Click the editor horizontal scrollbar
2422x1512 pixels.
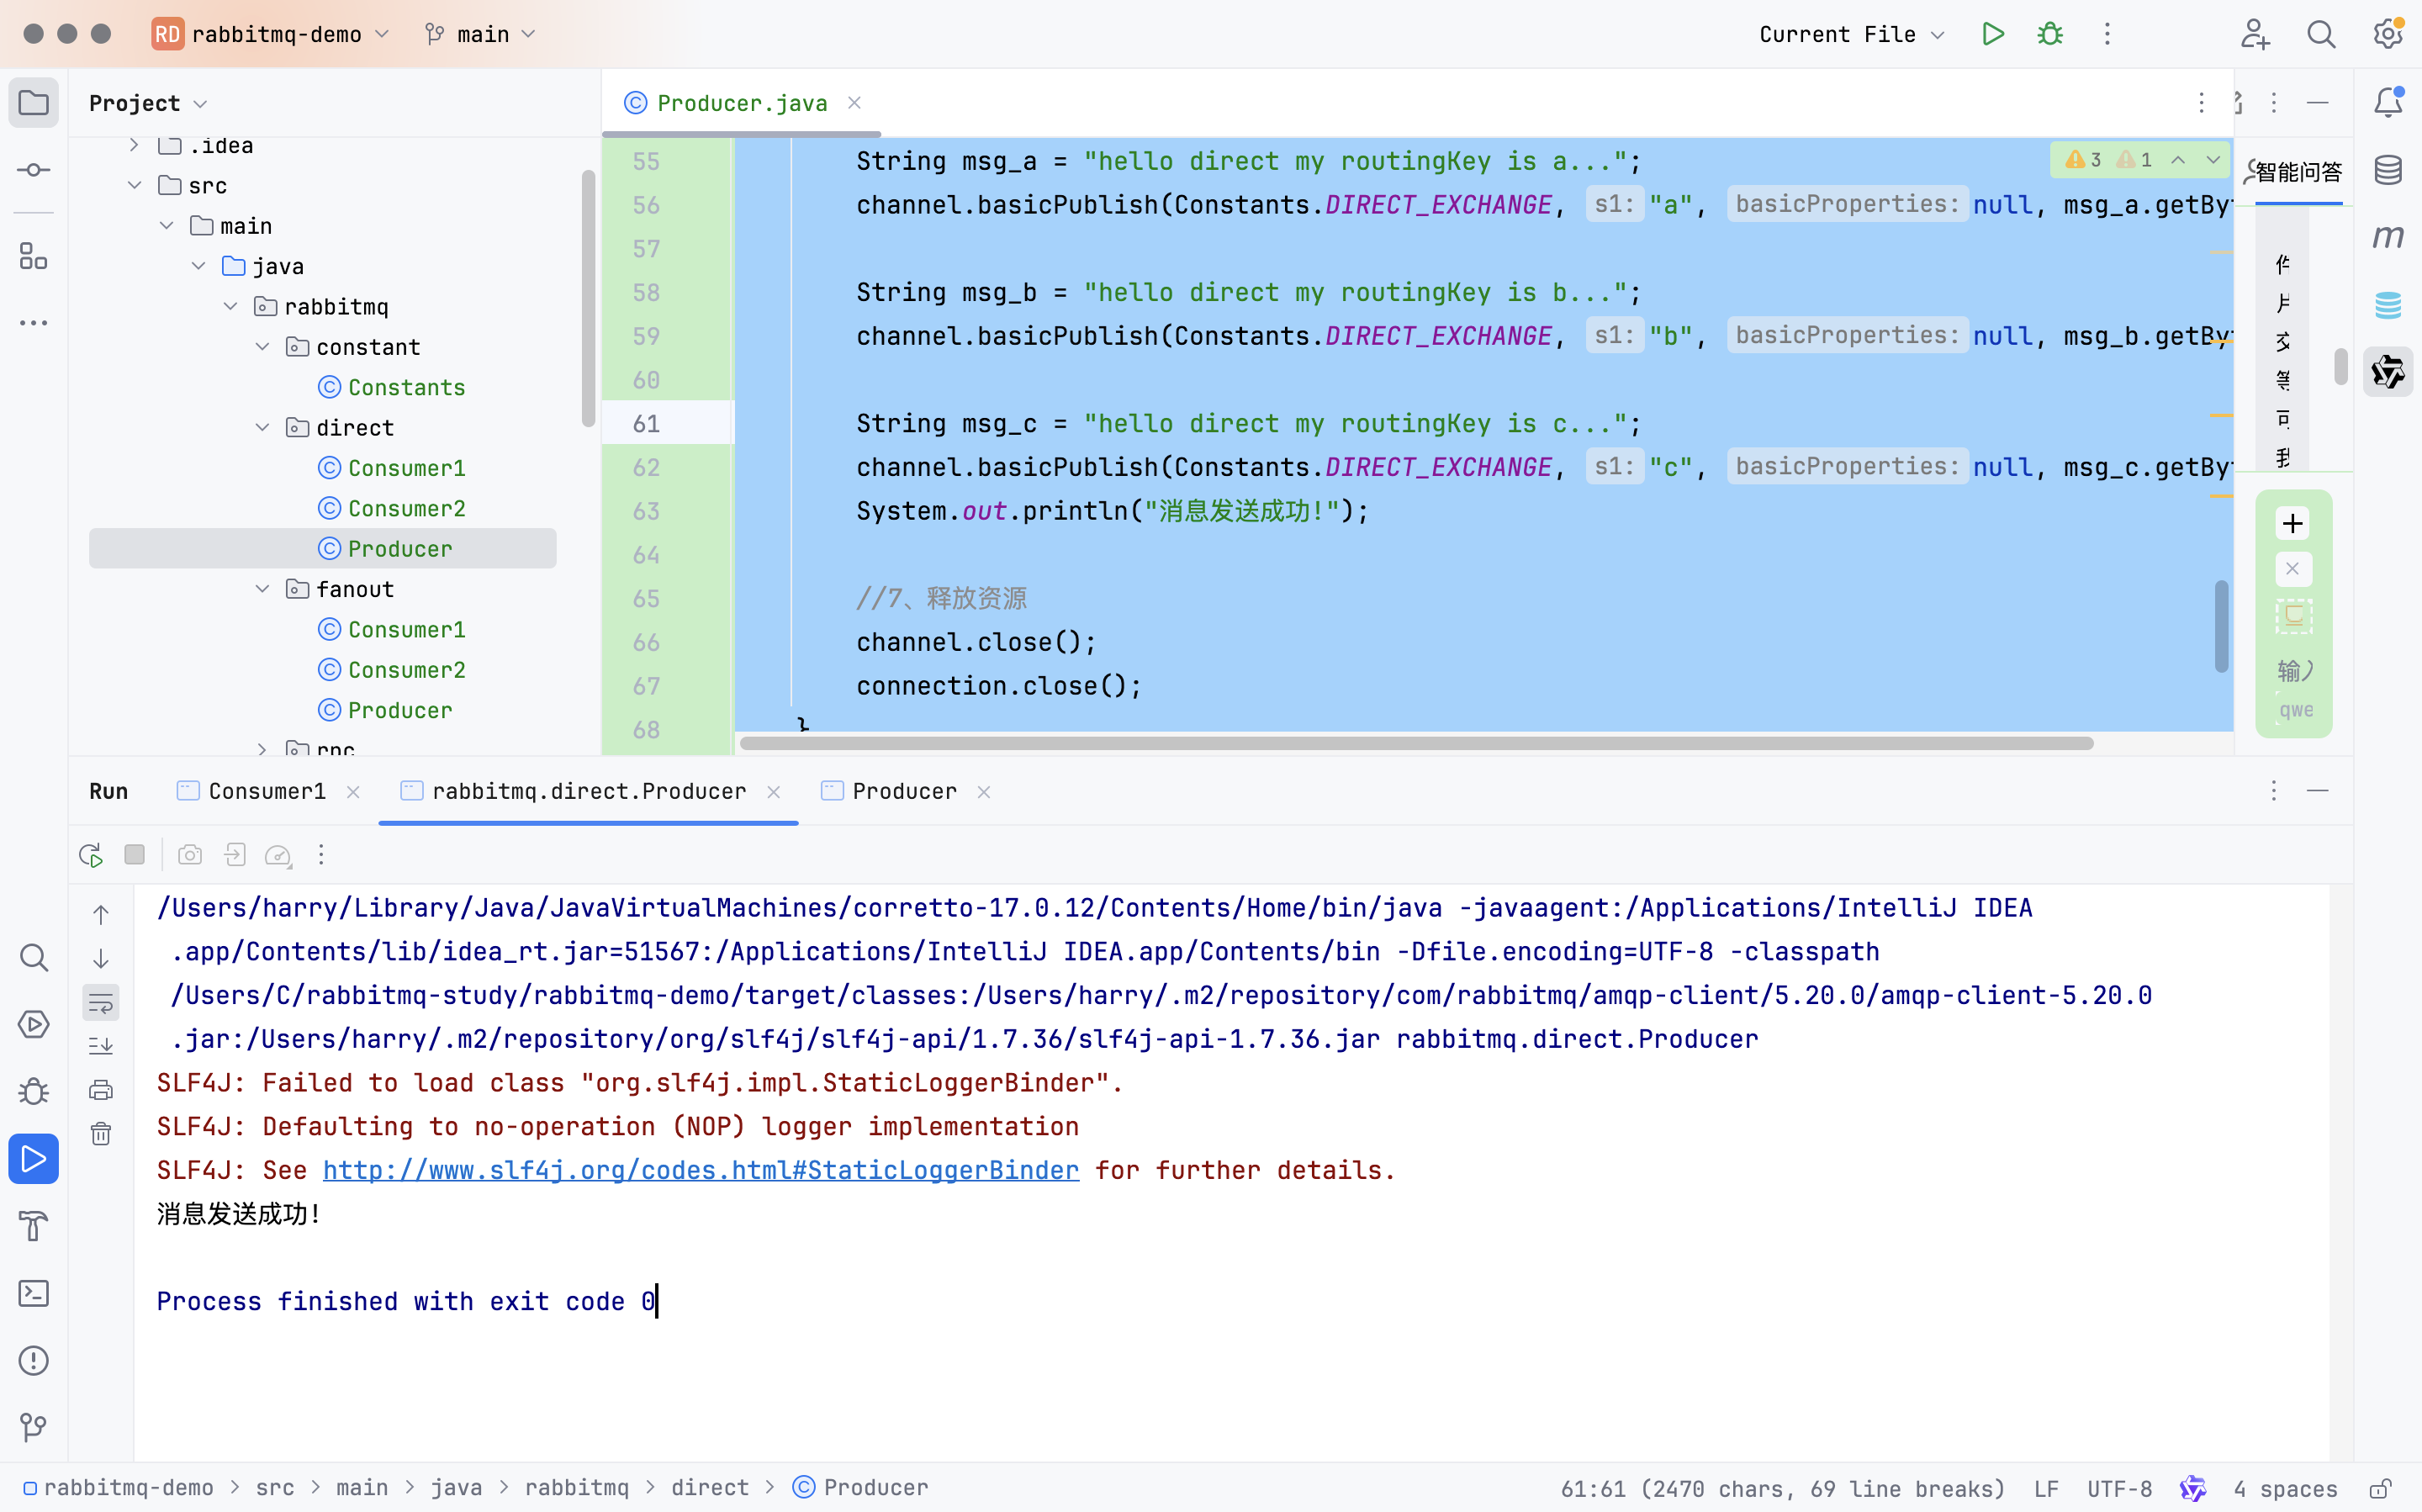(x=1416, y=743)
